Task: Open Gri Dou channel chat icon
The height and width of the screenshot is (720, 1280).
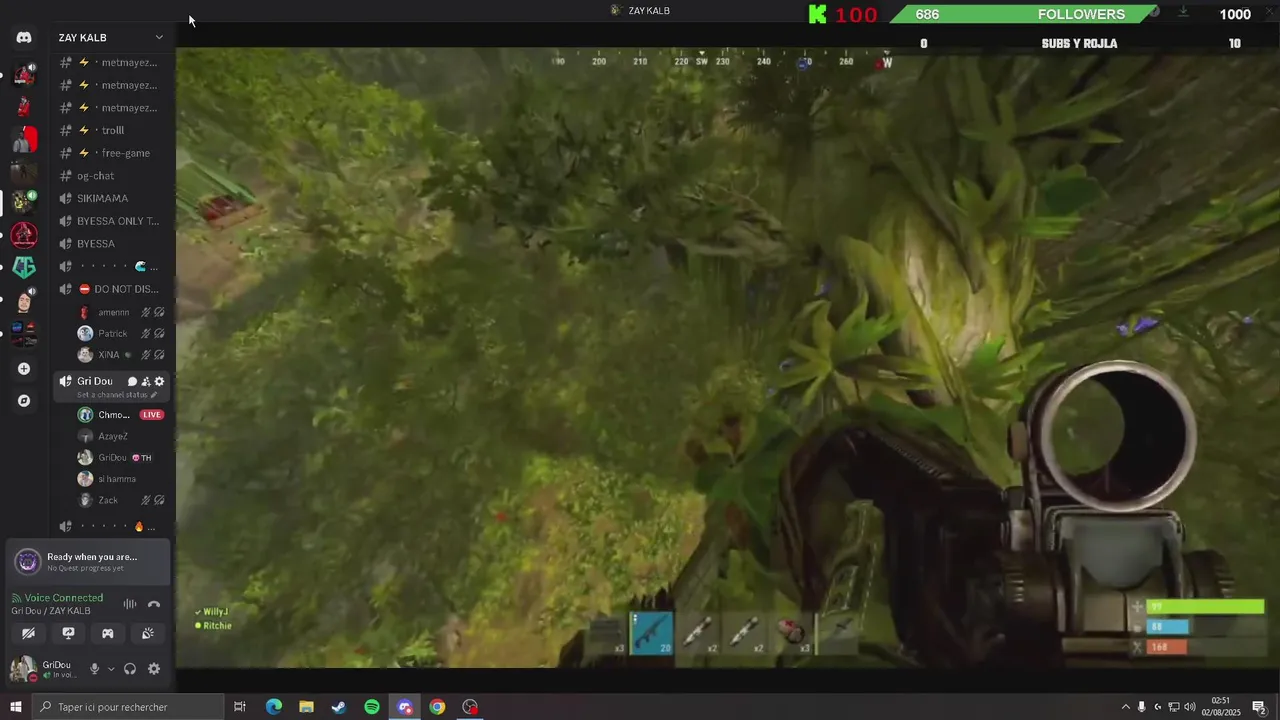Action: pos(132,381)
